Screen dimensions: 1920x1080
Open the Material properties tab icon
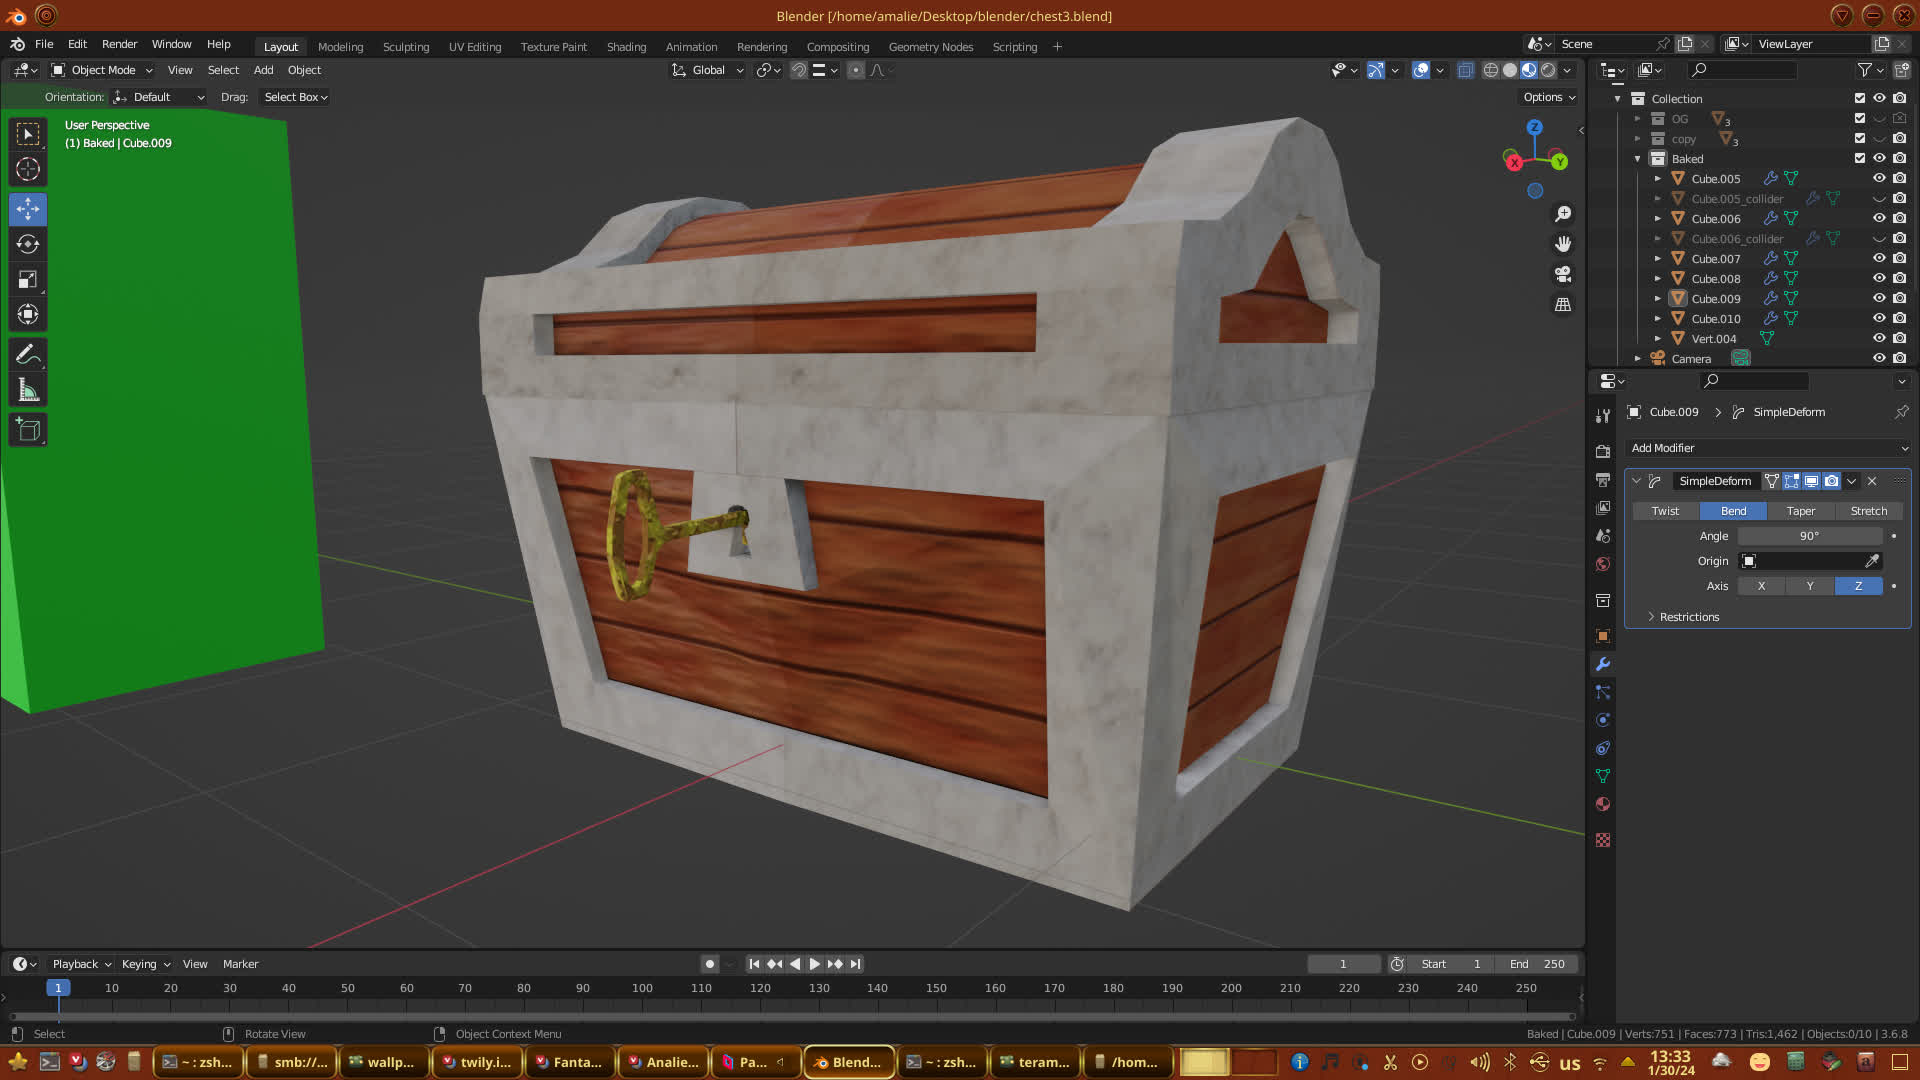(x=1603, y=804)
